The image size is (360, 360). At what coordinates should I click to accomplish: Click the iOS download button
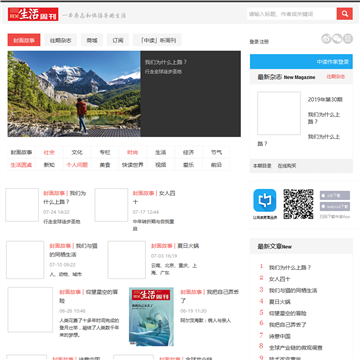[335, 195]
